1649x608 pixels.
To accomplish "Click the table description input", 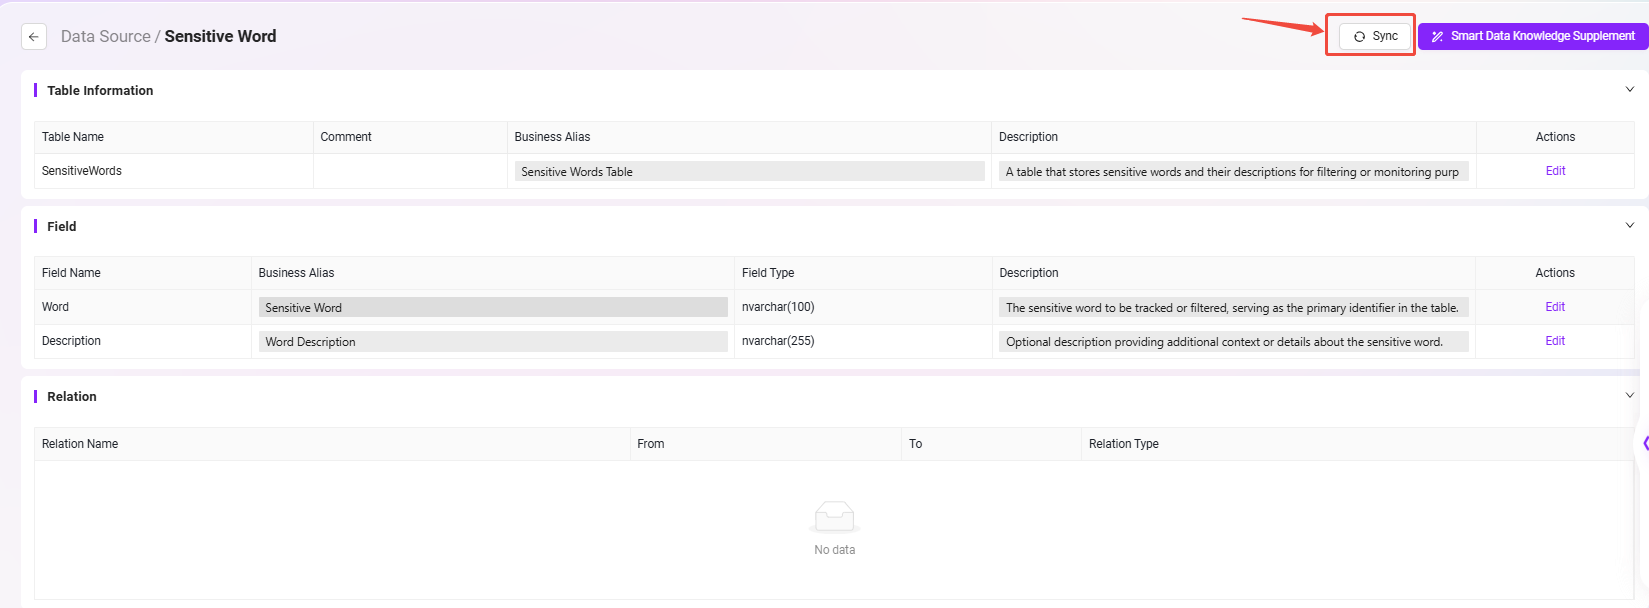I will point(1234,172).
